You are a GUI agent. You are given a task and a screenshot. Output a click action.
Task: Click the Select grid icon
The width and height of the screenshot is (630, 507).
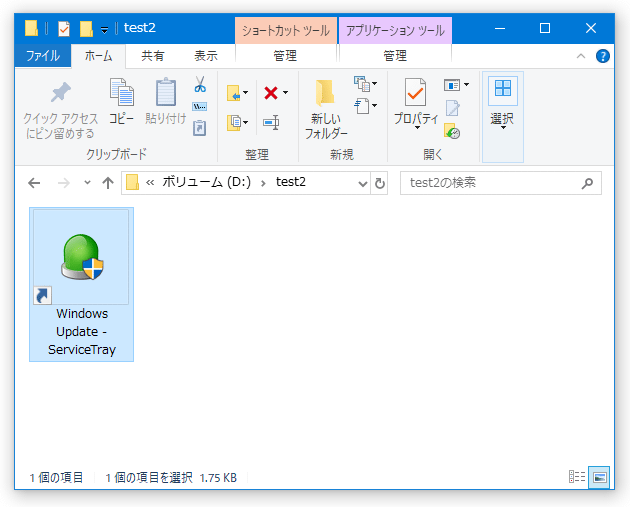pyautogui.click(x=503, y=89)
